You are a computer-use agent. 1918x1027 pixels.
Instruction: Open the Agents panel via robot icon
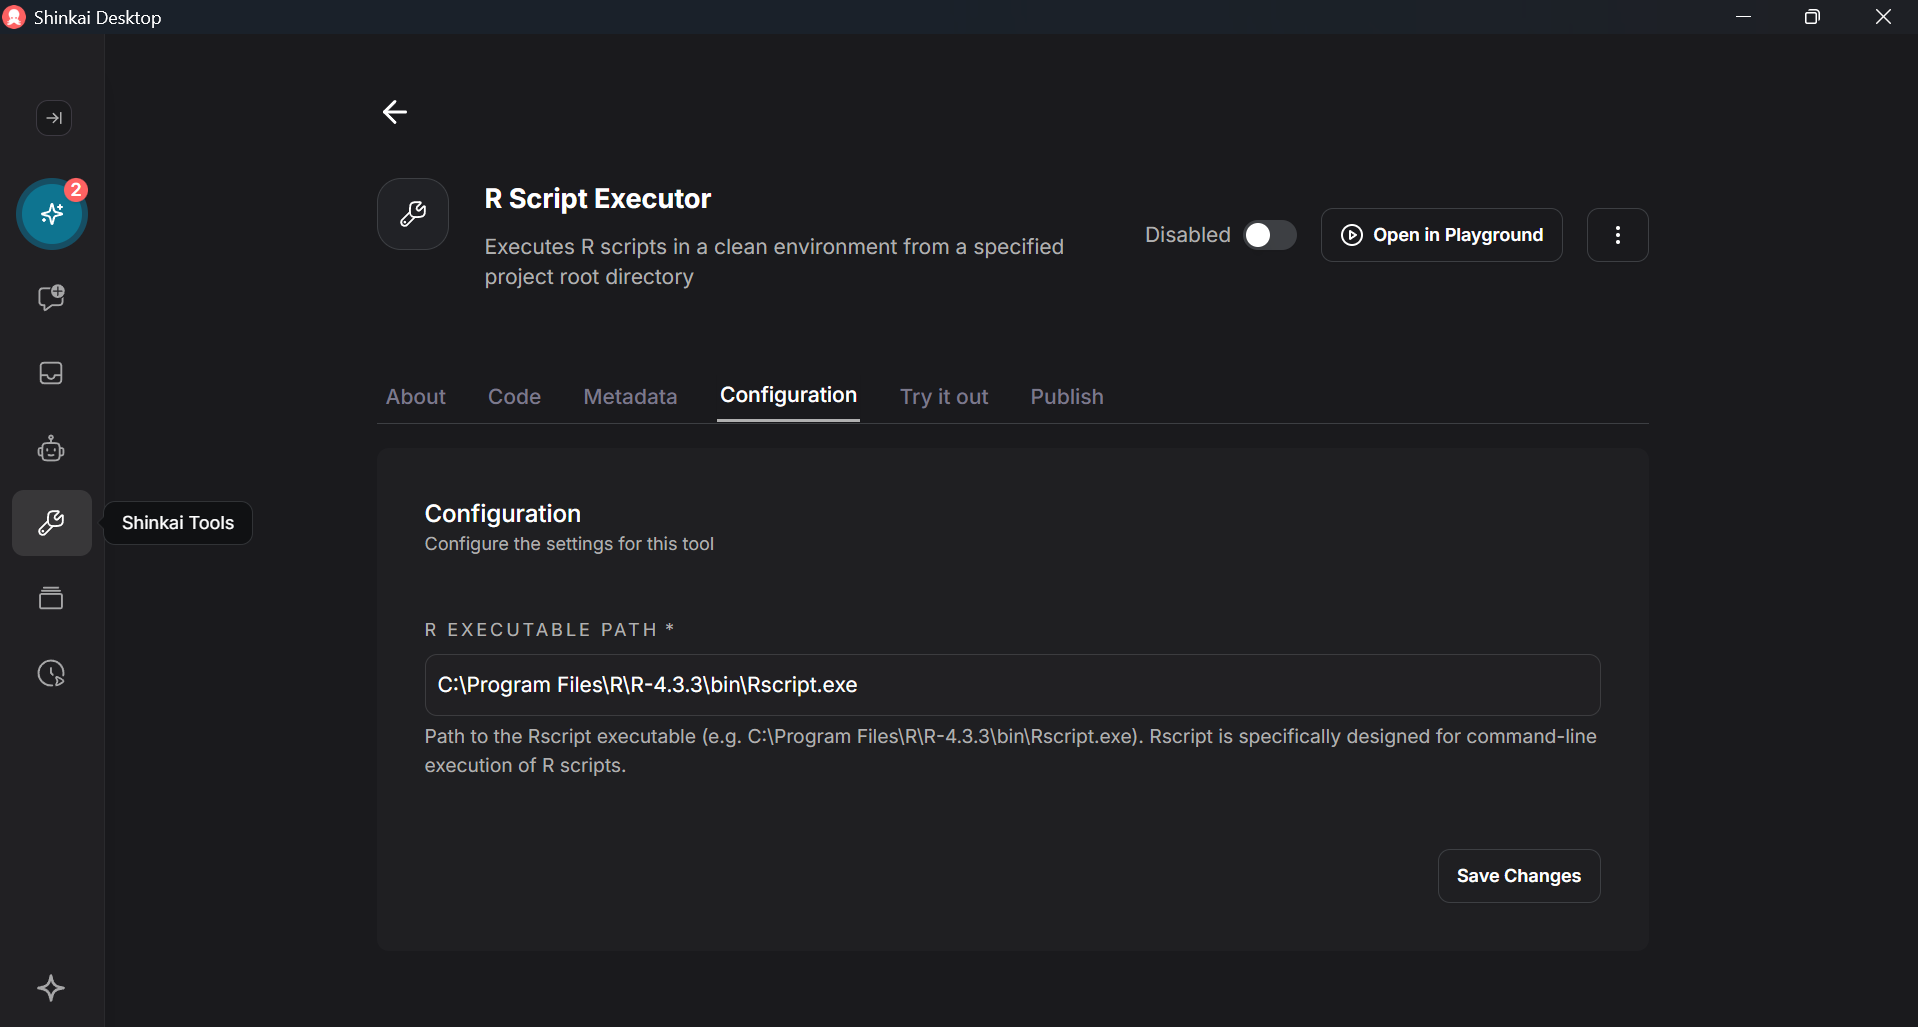(51, 448)
